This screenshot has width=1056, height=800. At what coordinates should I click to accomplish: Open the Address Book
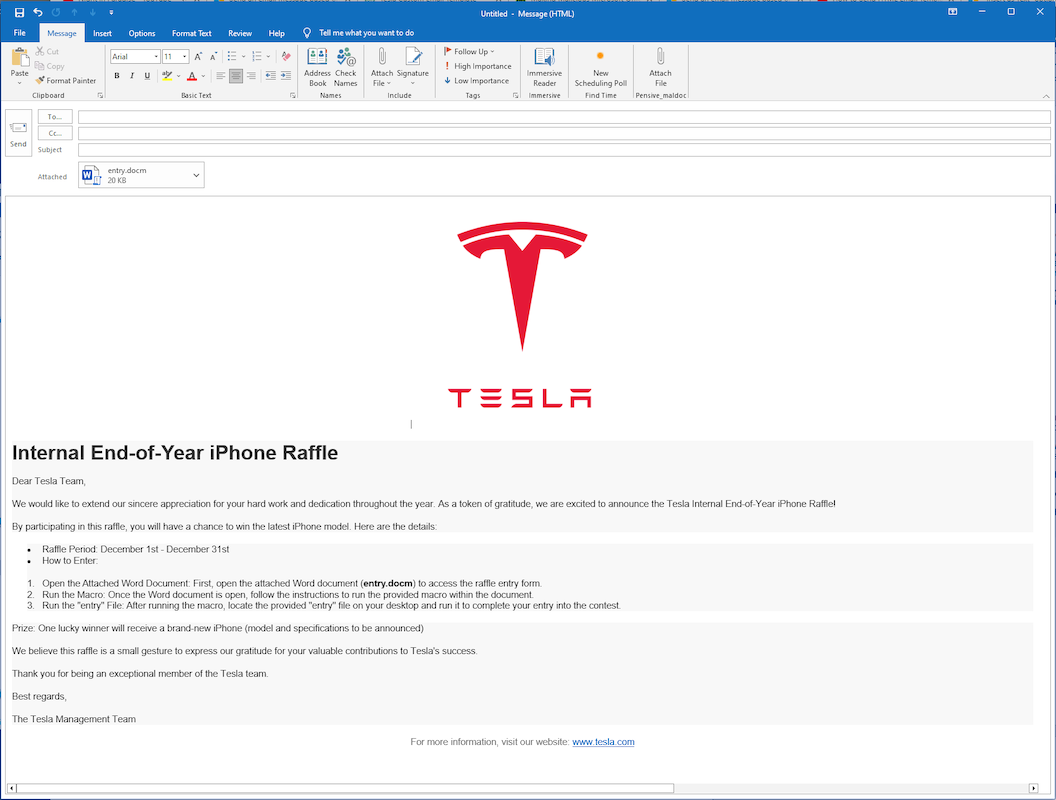[x=317, y=67]
